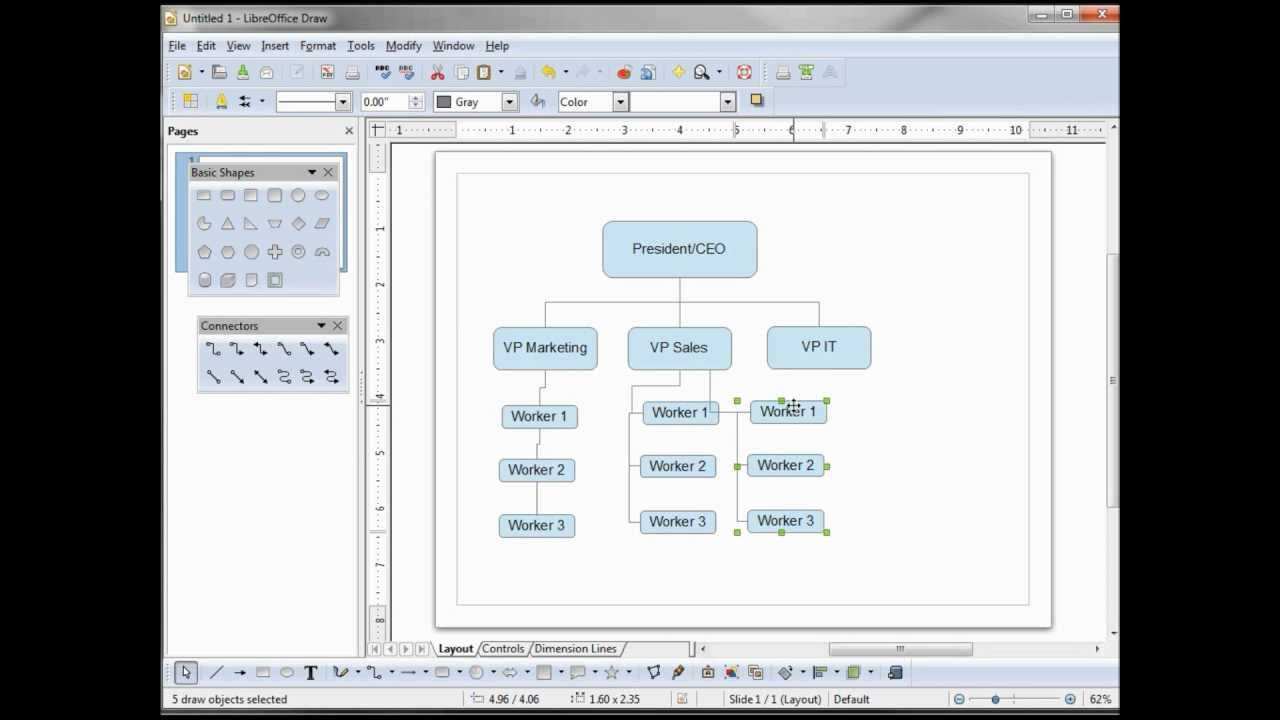1280x720 pixels.
Task: Pick the isosceles triangle in Basic Shapes
Action: 228,224
